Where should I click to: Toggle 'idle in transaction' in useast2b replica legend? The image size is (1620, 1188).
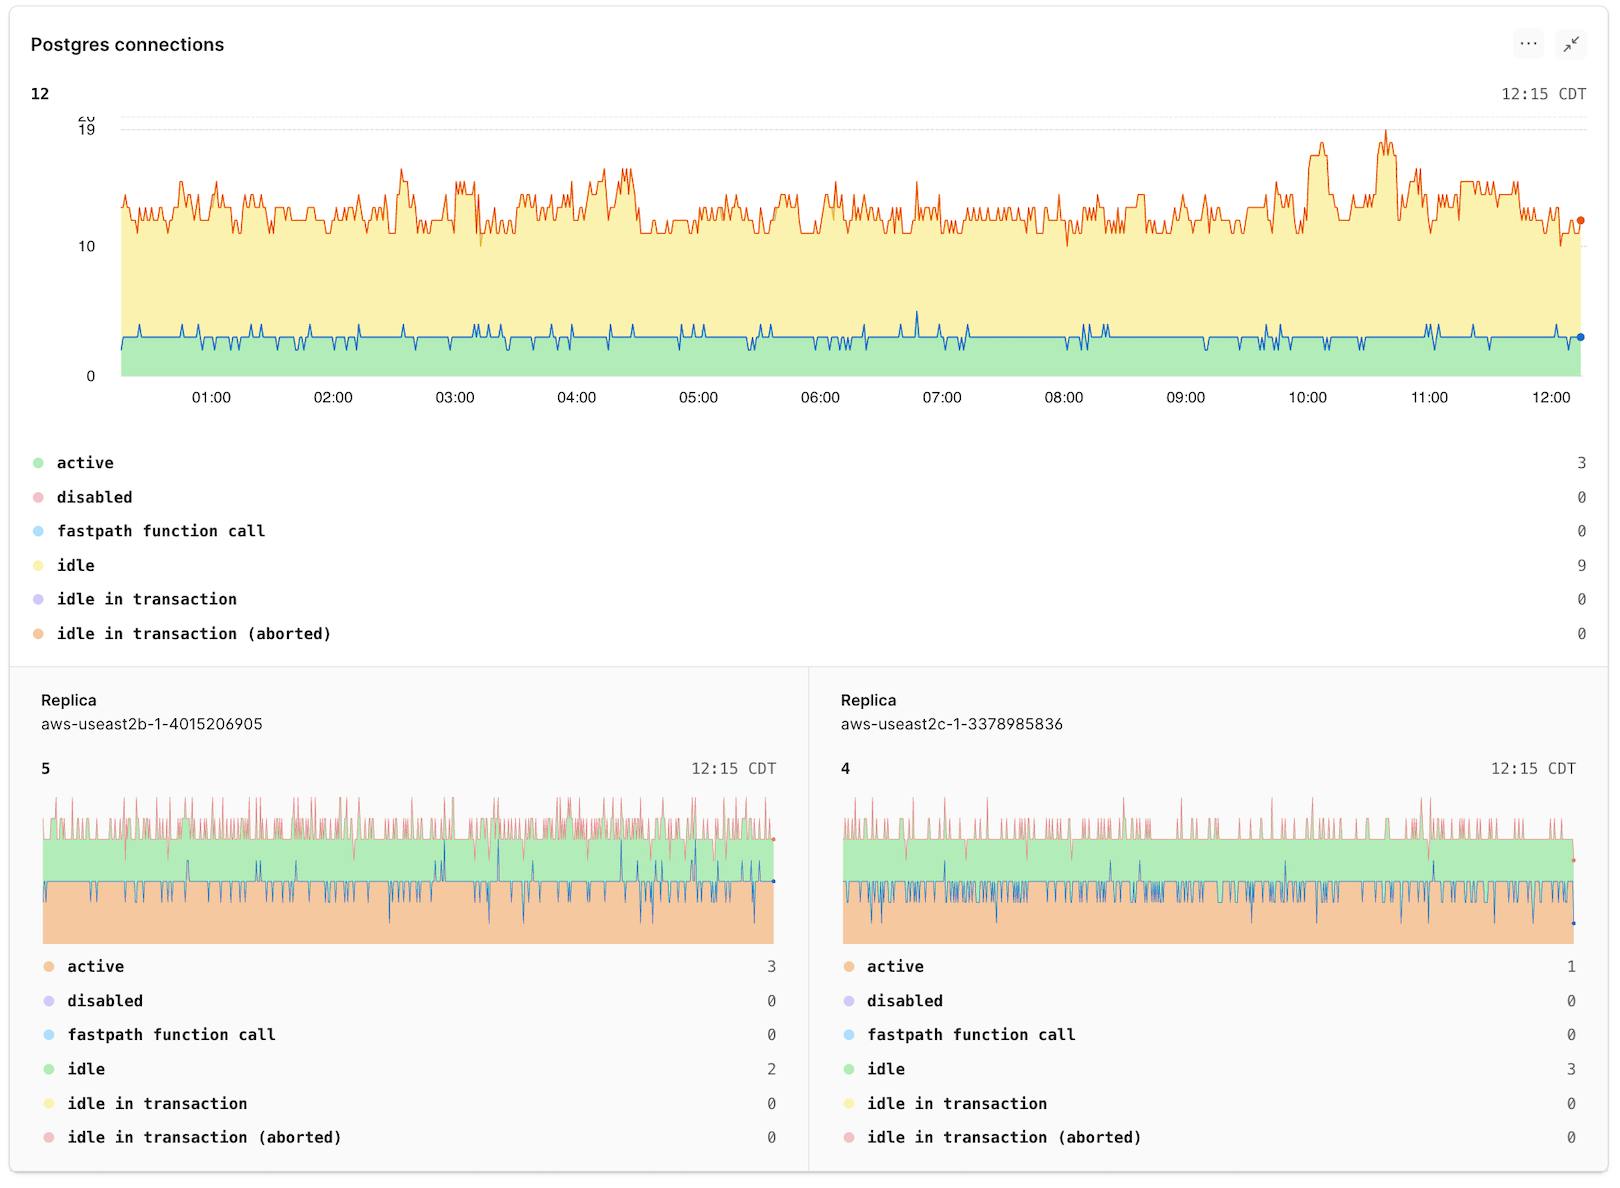[x=157, y=1103]
